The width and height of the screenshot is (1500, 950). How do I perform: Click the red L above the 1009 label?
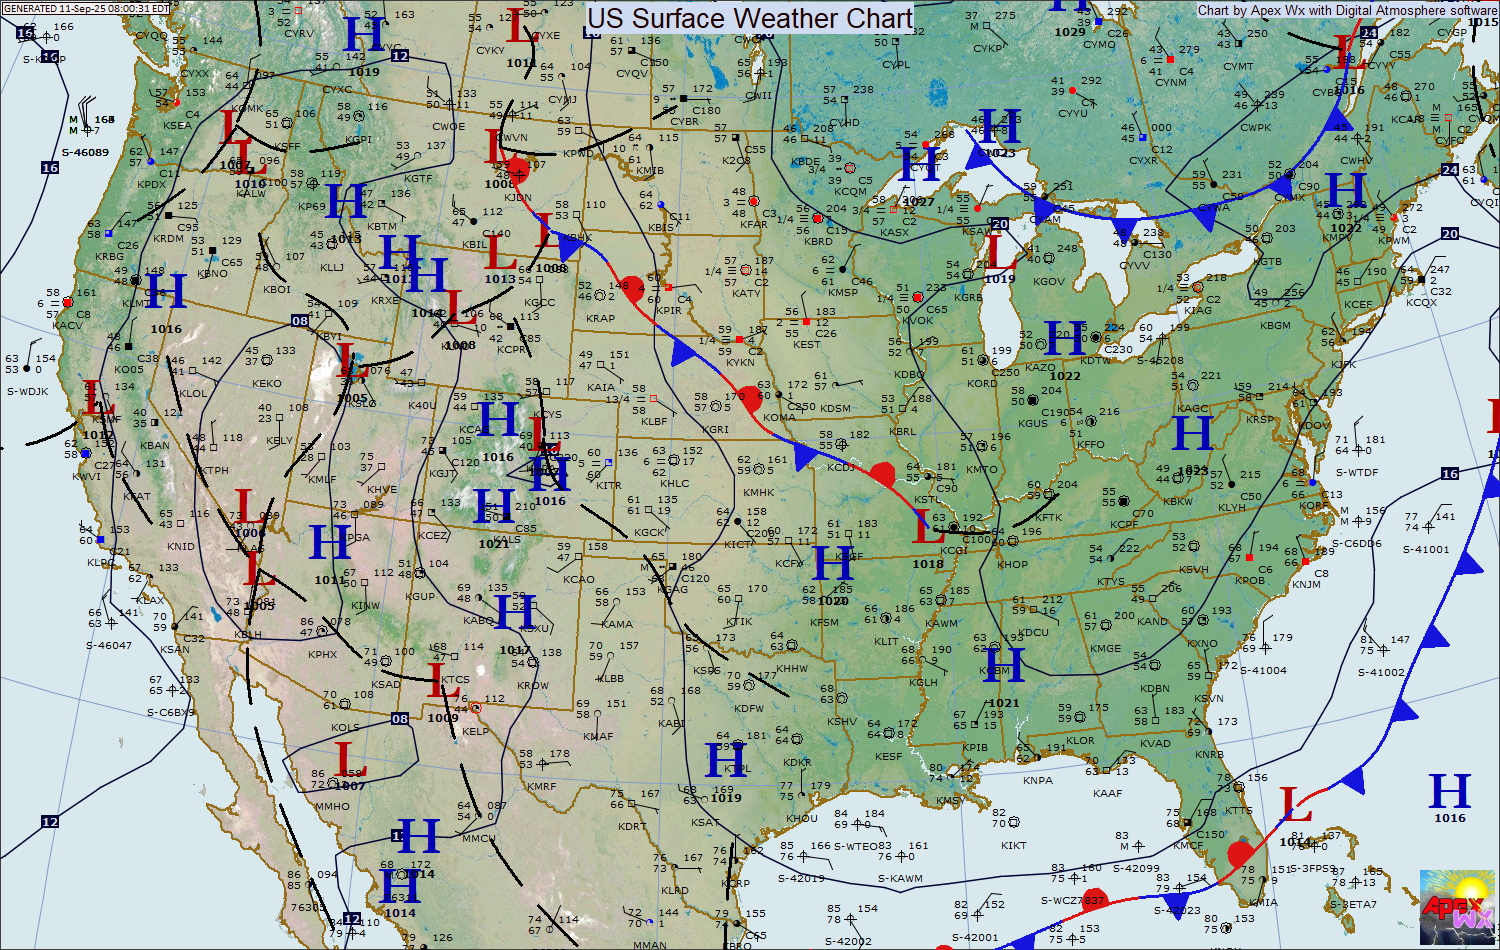(444, 681)
